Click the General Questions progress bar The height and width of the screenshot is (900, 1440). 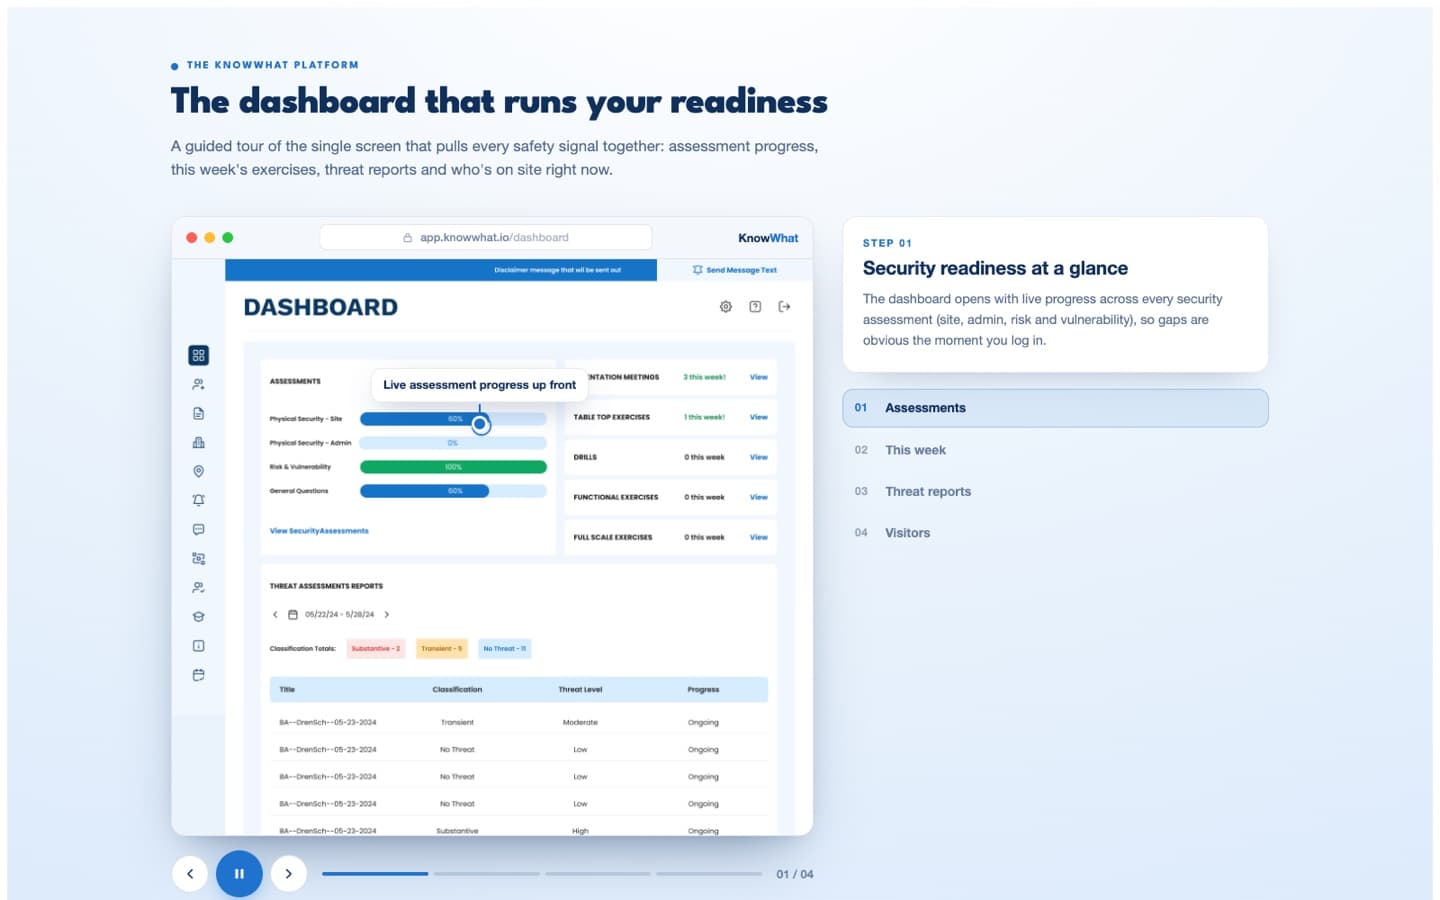coord(453,491)
